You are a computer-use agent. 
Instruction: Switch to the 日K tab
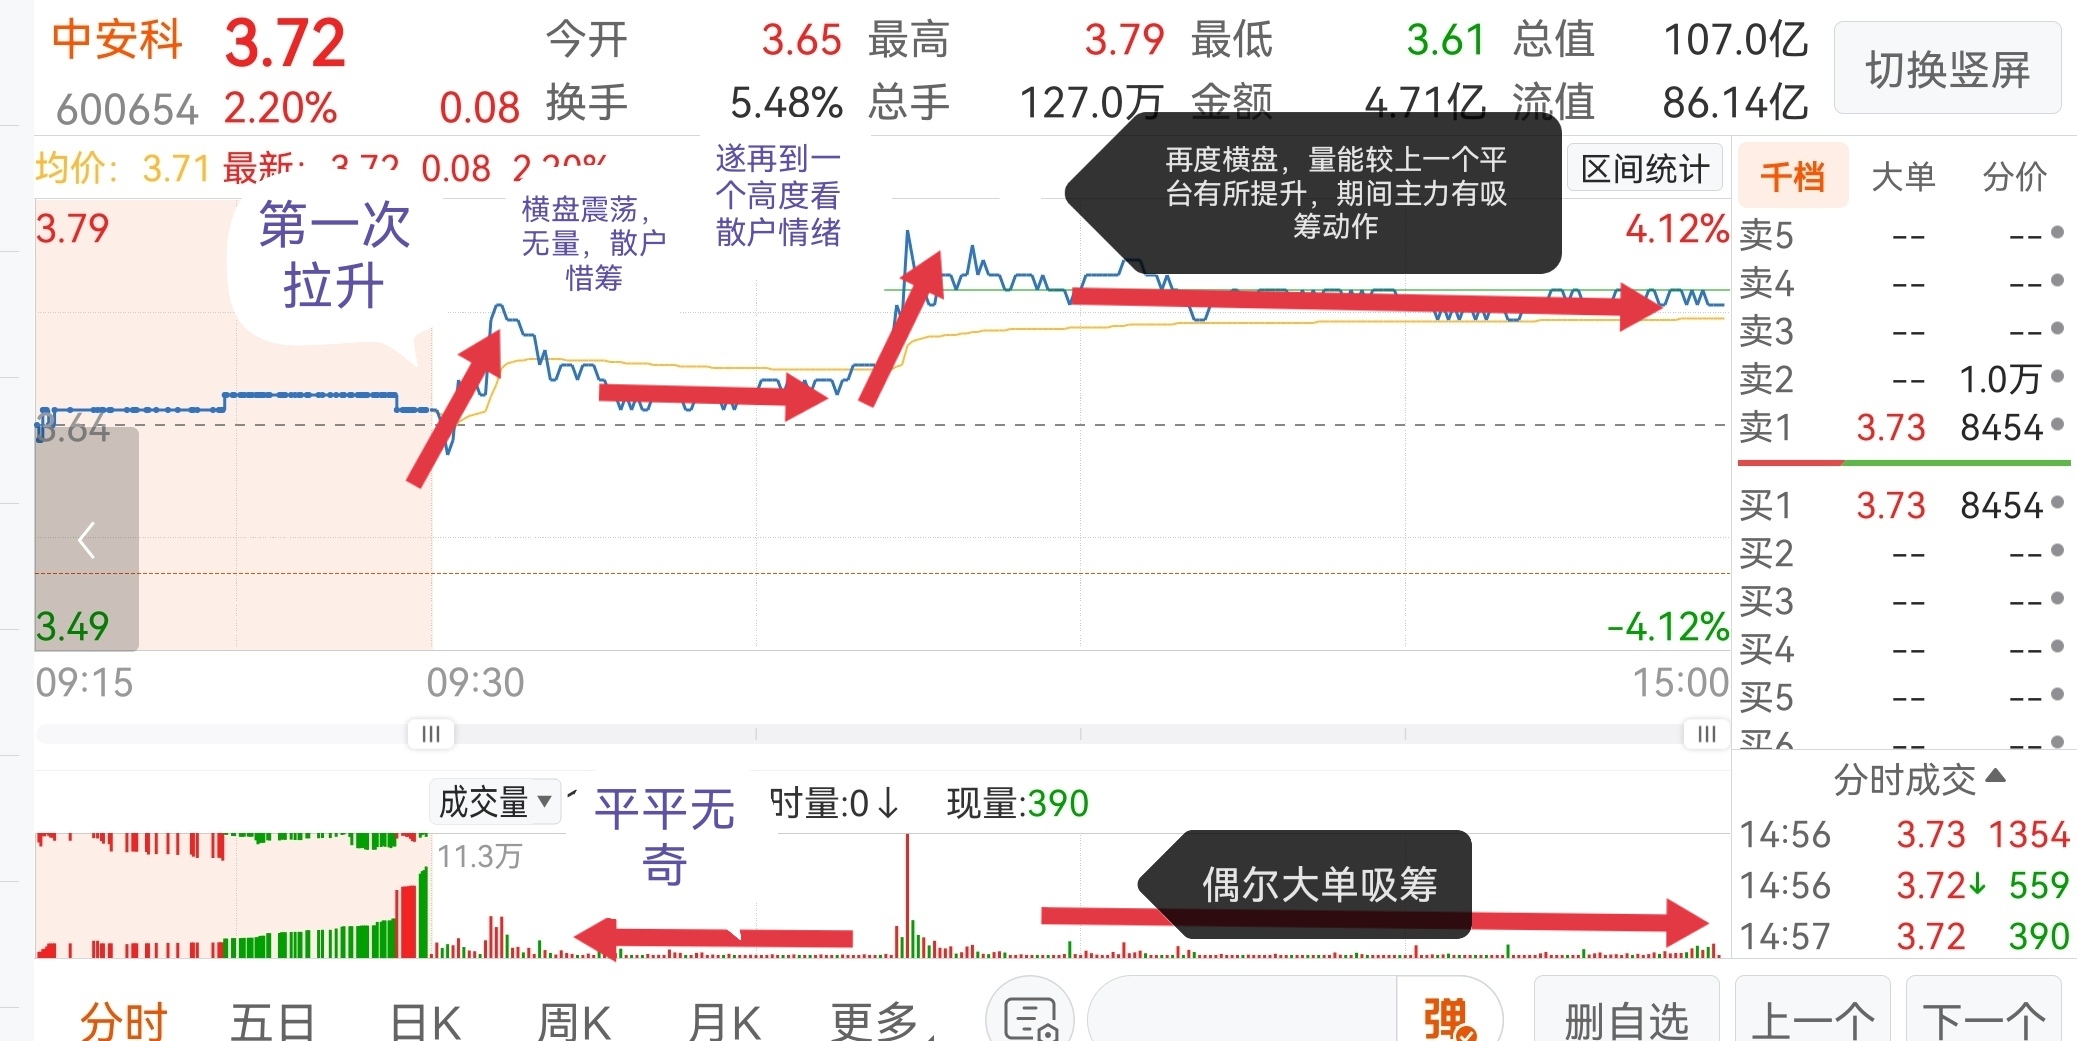425,1021
